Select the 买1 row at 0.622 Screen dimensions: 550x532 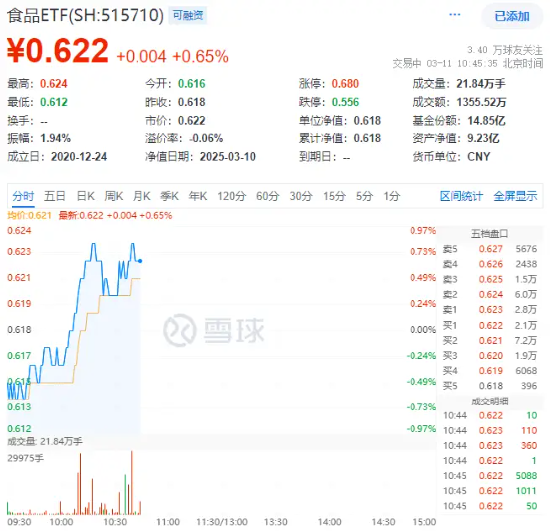(x=490, y=325)
